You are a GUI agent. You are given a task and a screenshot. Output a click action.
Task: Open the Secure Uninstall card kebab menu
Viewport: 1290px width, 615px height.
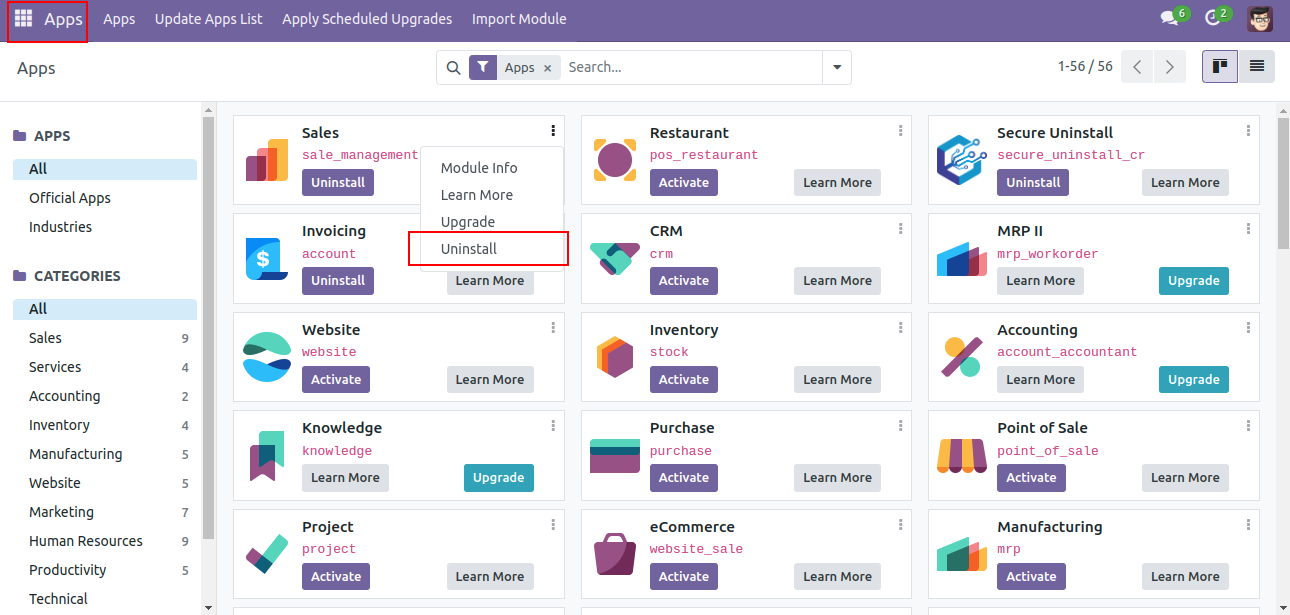point(1248,131)
